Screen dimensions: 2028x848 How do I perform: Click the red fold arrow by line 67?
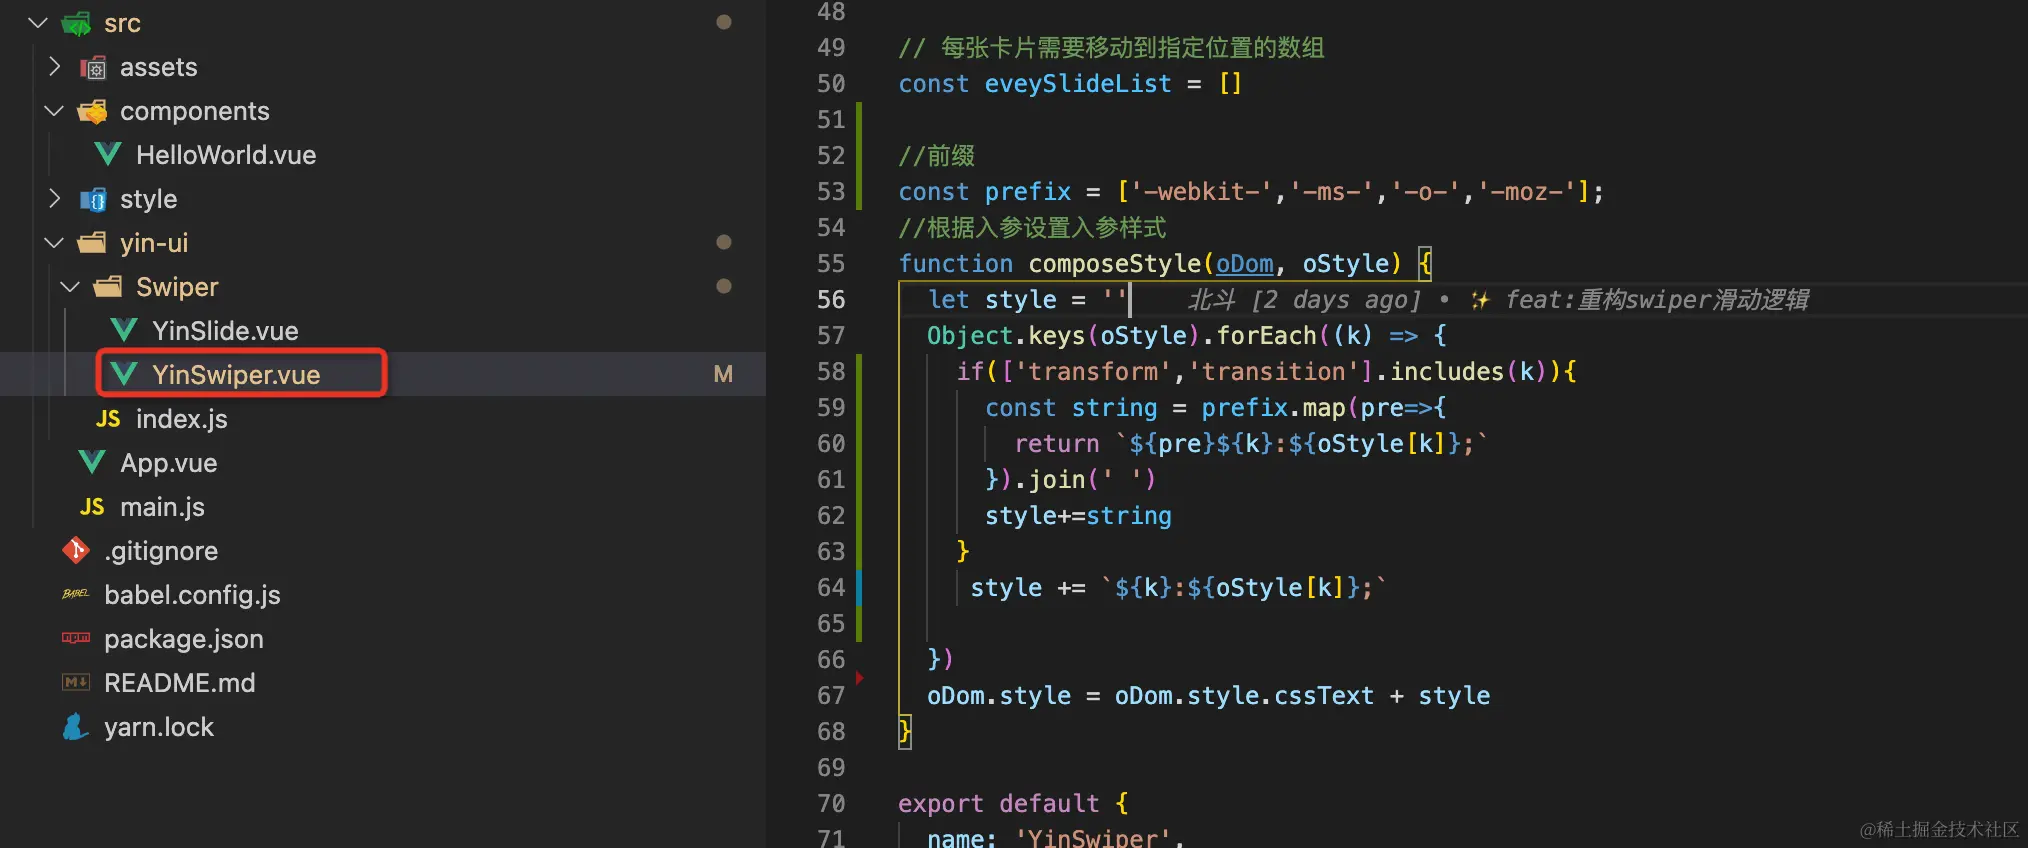click(x=859, y=677)
